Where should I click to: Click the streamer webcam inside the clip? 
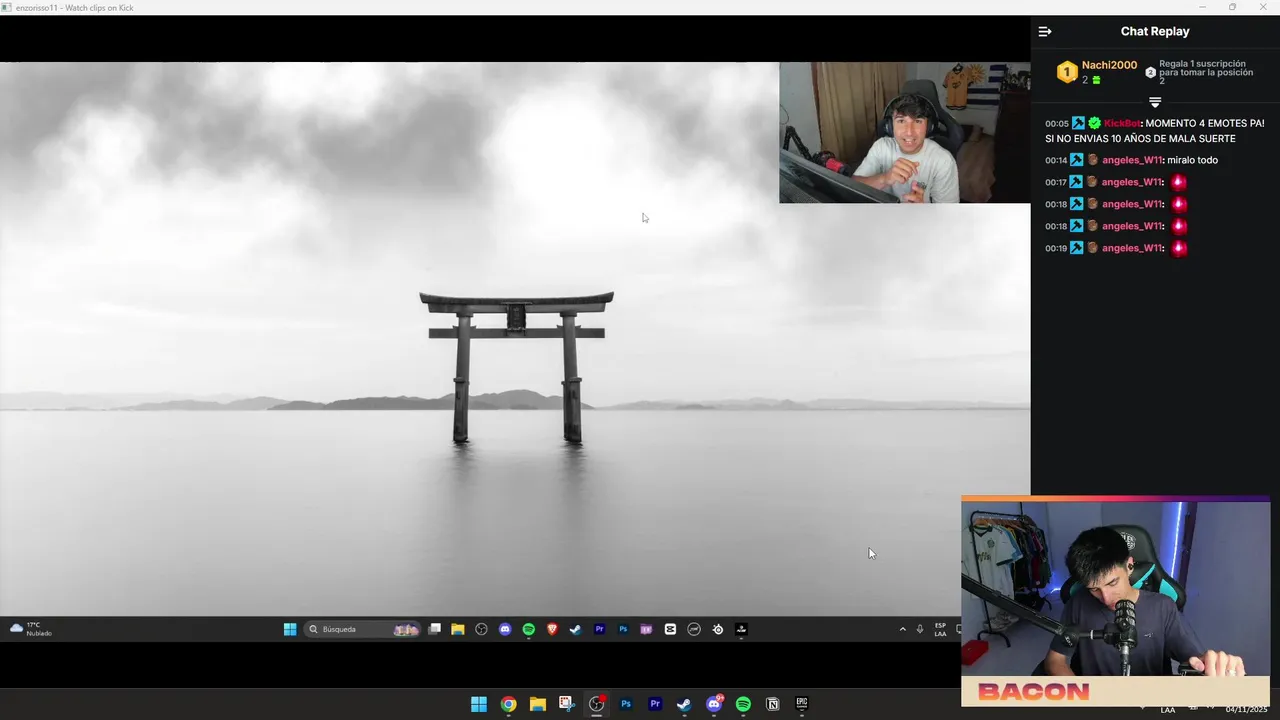coord(905,133)
